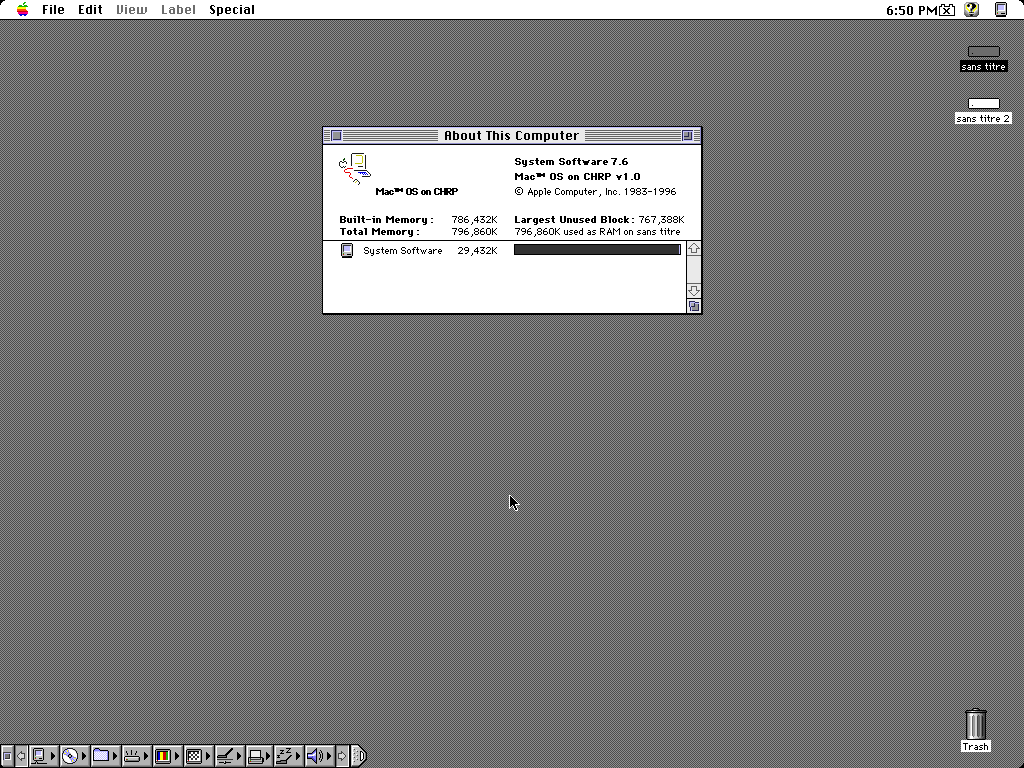
Task: Open File Sharing folder module in Control Strip
Action: [x=101, y=756]
